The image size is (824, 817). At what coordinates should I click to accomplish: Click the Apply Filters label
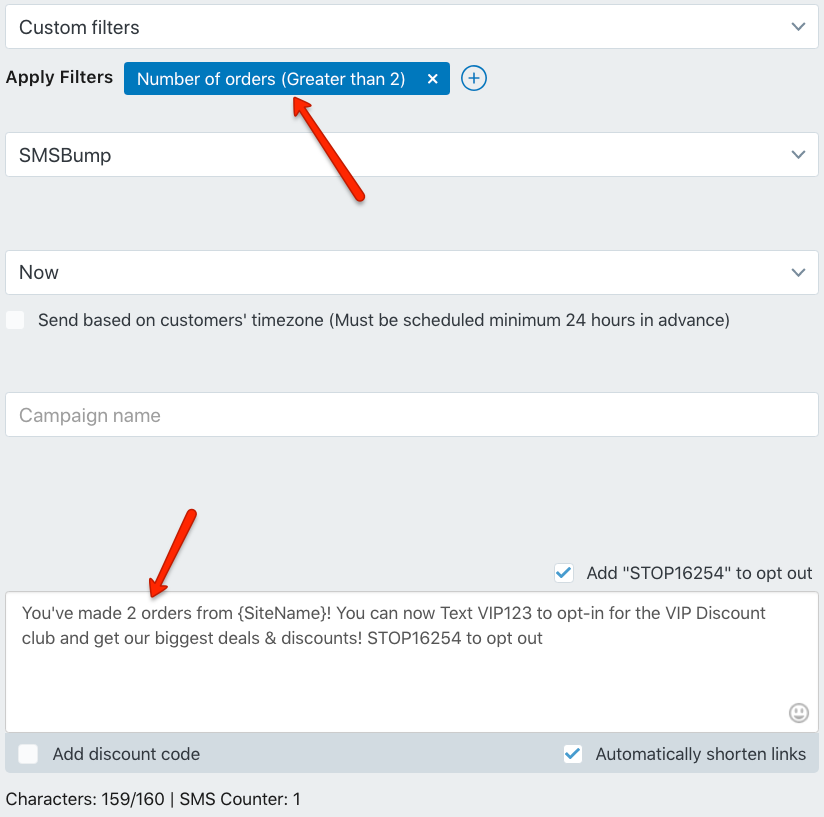(59, 77)
